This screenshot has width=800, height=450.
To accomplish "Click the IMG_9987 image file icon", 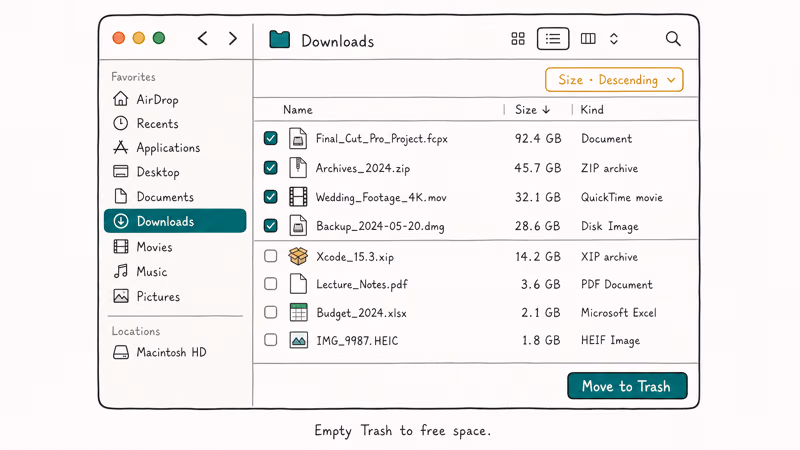I will (298, 340).
